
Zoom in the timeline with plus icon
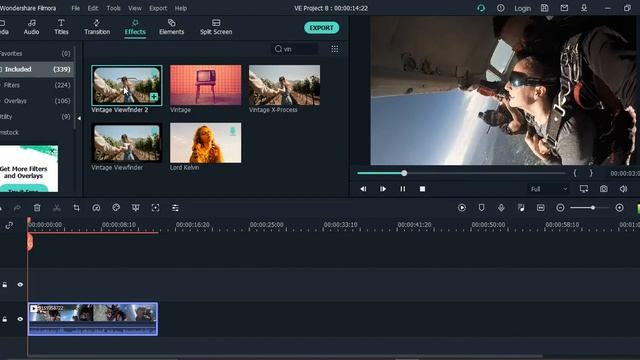coord(619,208)
